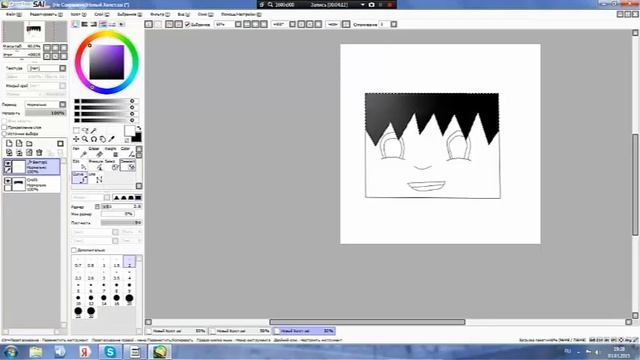This screenshot has width=640, height=360.
Task: Open the rotation angle dropdown in toolbar
Action: pos(292,24)
